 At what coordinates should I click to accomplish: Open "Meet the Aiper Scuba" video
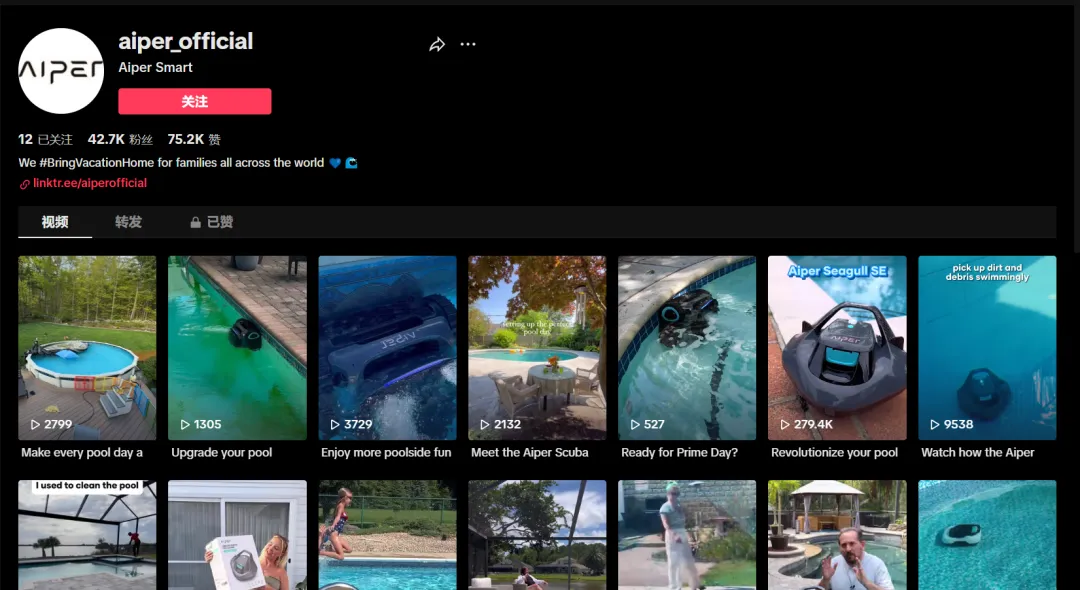[x=537, y=347]
